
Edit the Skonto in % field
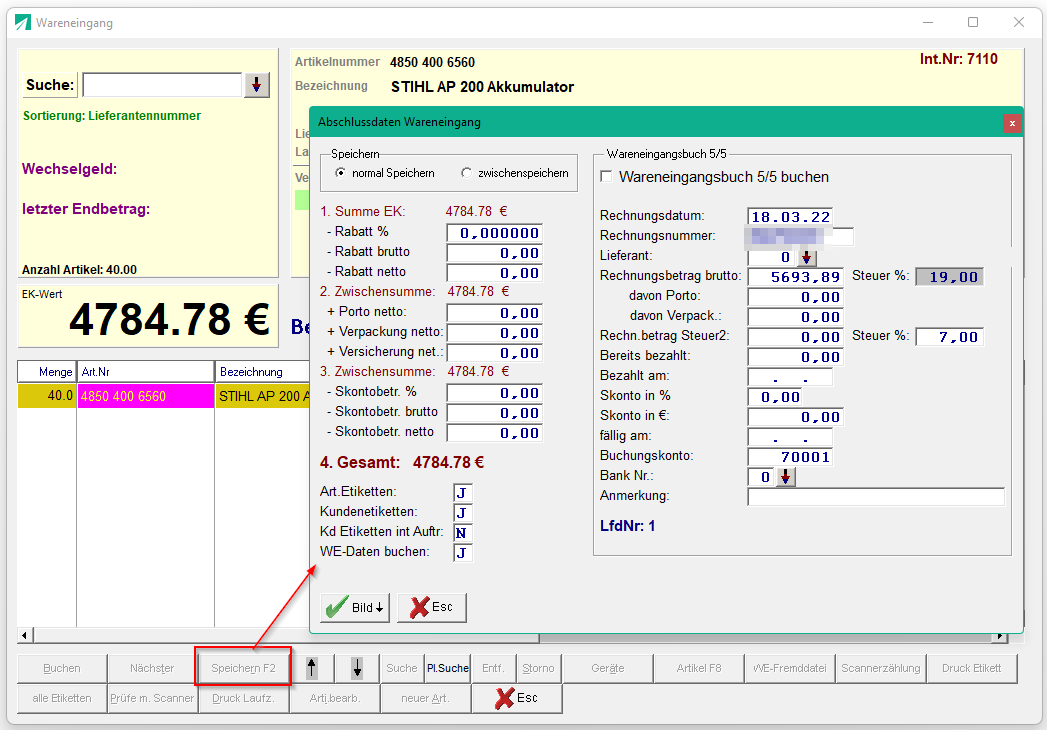pos(775,397)
